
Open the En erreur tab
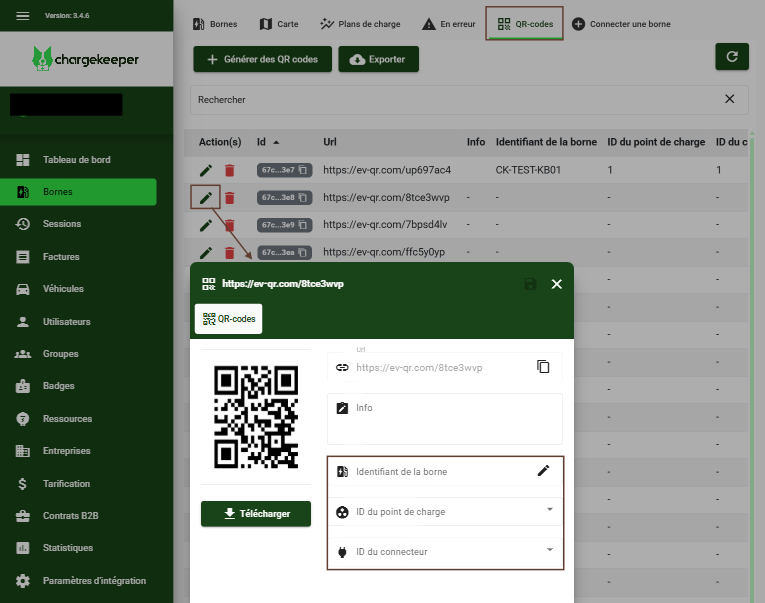coord(448,24)
